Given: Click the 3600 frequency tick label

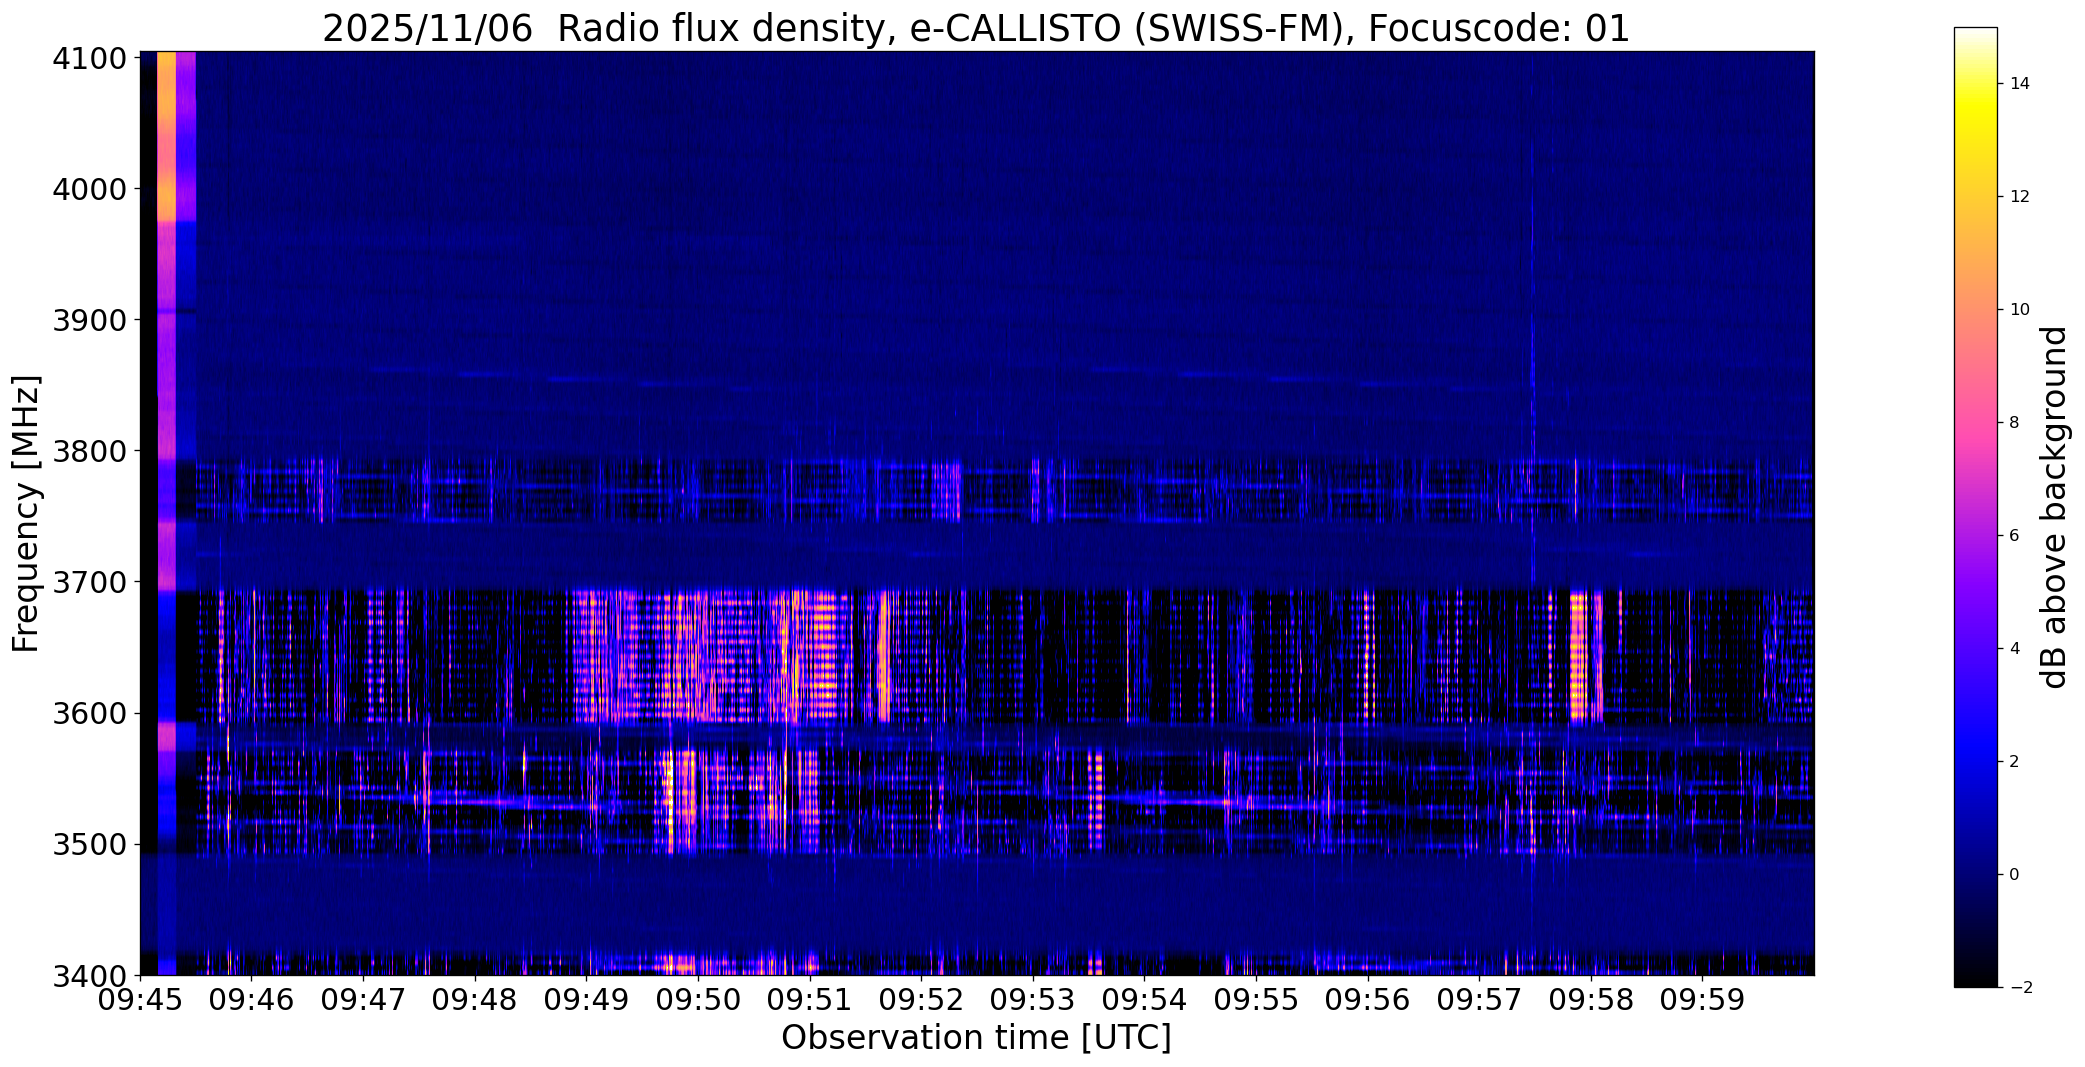Looking at the screenshot, I should (89, 714).
